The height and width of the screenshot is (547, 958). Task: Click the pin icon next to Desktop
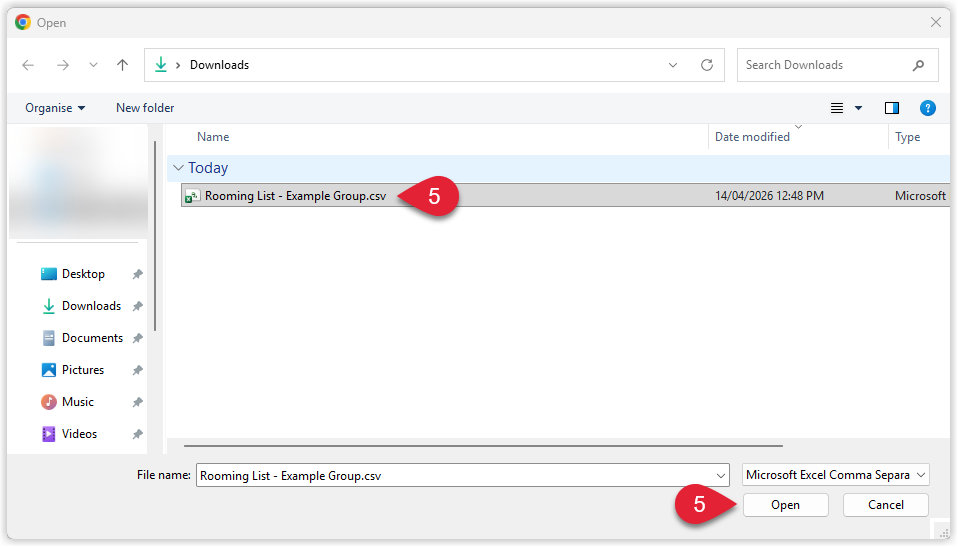click(137, 274)
